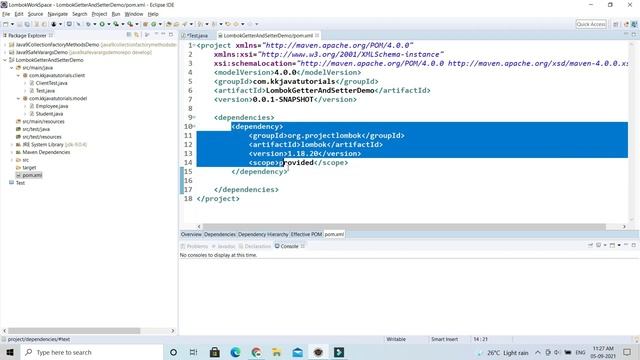This screenshot has height=360, width=640.
Task: Open the Problems view tab
Action: 194,246
